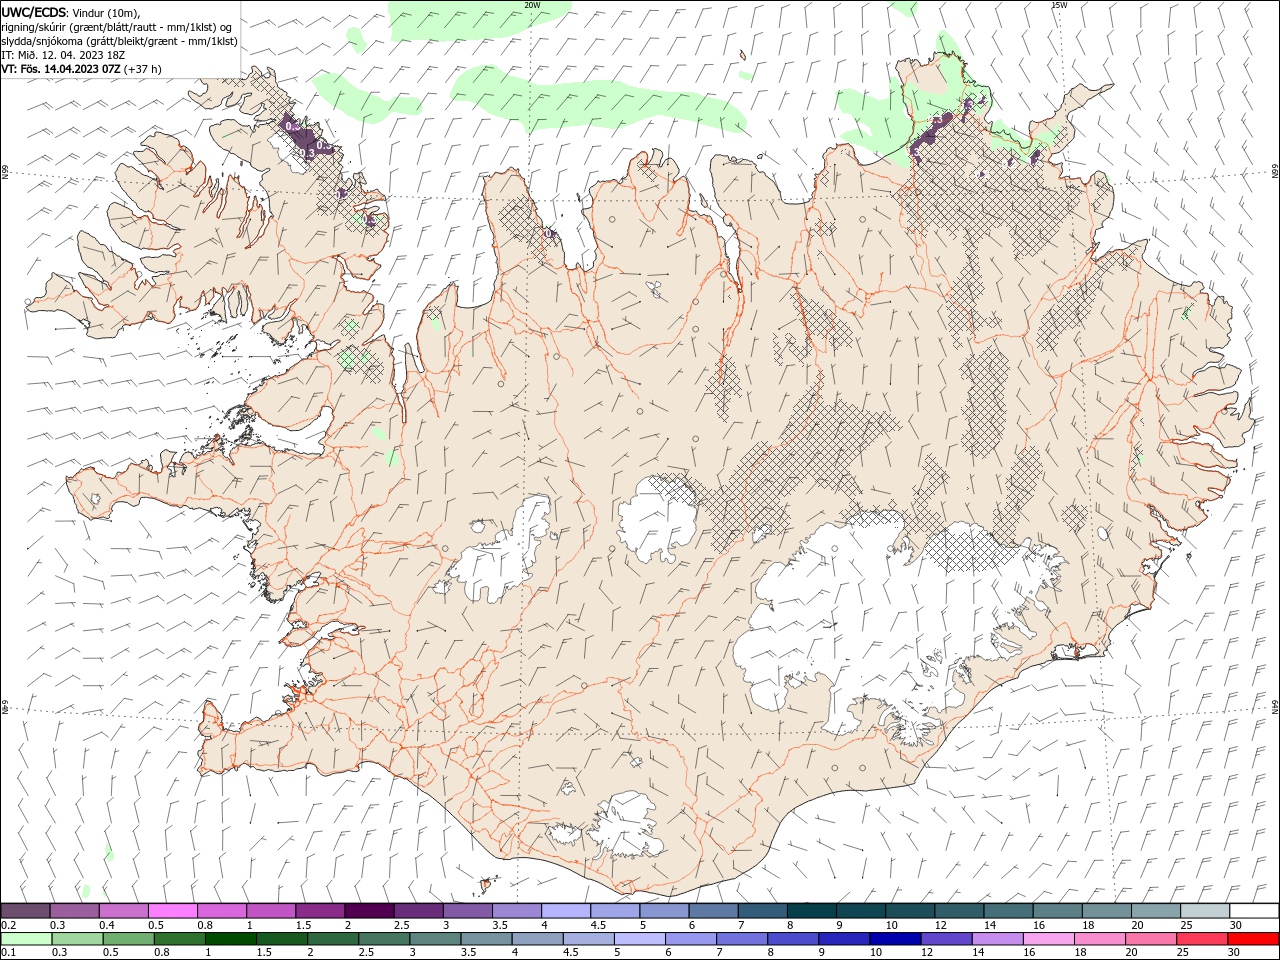Image resolution: width=1280 pixels, height=960 pixels.
Task: Select the bright red swatch labelled 30
Action: (x=1253, y=939)
